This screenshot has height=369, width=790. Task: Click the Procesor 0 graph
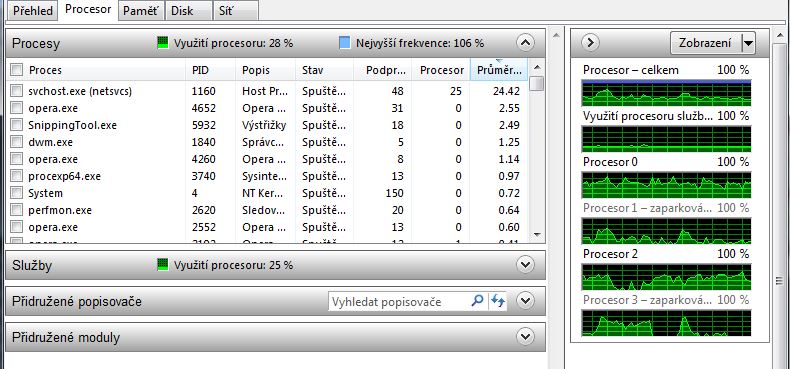tap(667, 185)
